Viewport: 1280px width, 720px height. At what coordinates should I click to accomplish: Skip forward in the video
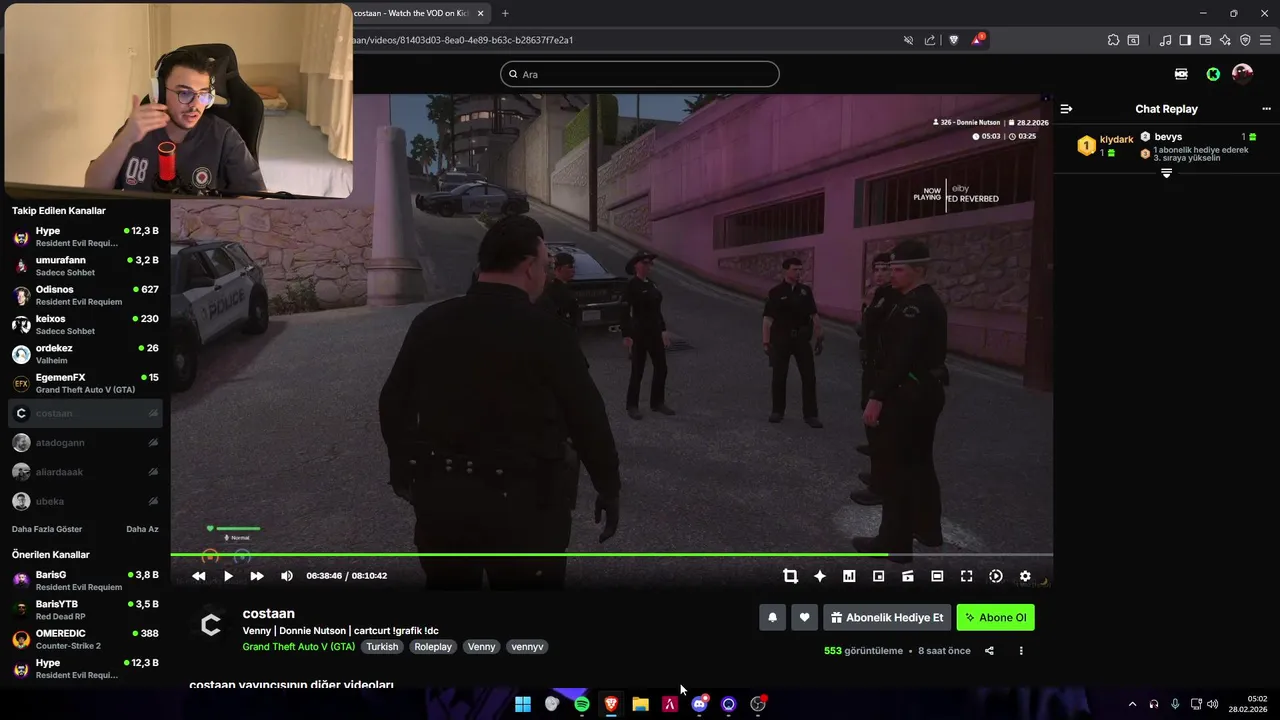(x=257, y=576)
